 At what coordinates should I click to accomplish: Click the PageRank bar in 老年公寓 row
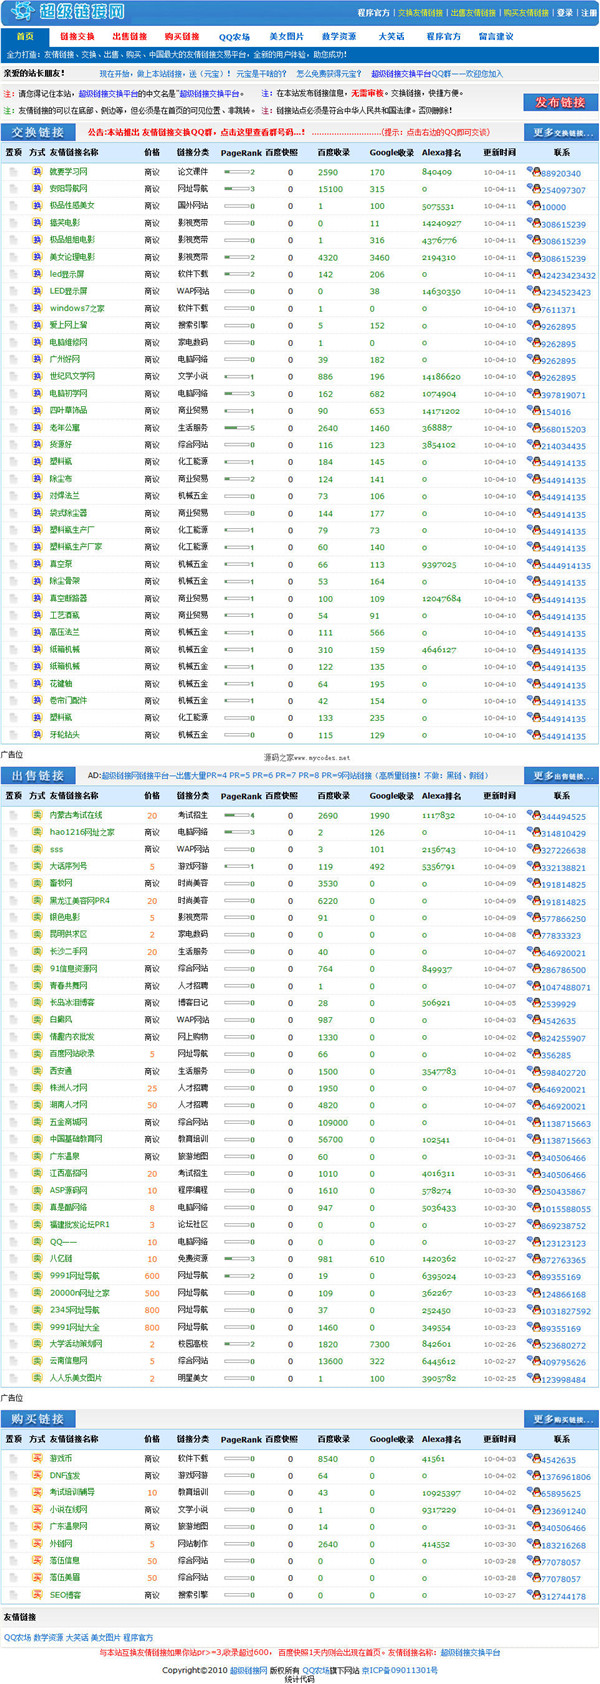click(x=238, y=428)
